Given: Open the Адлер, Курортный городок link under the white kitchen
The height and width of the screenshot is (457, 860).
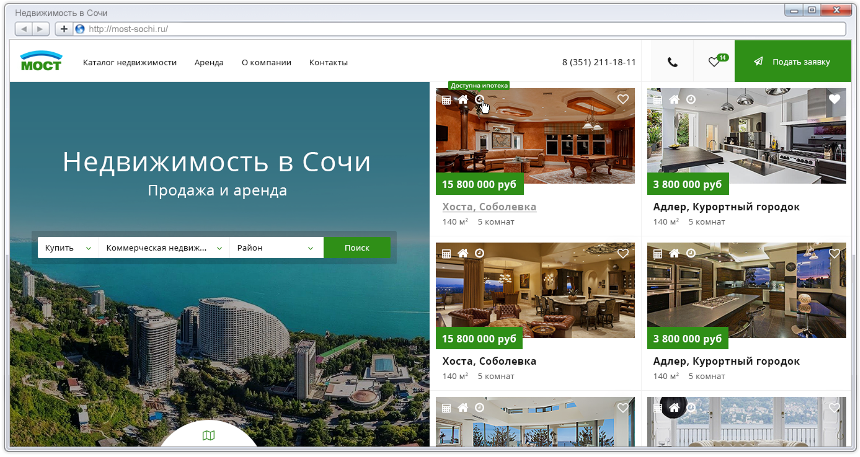Looking at the screenshot, I should (x=726, y=207).
